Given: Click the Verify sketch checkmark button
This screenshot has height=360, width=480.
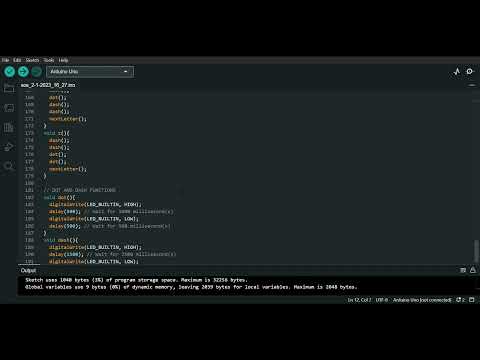Looking at the screenshot, I should 10,71.
